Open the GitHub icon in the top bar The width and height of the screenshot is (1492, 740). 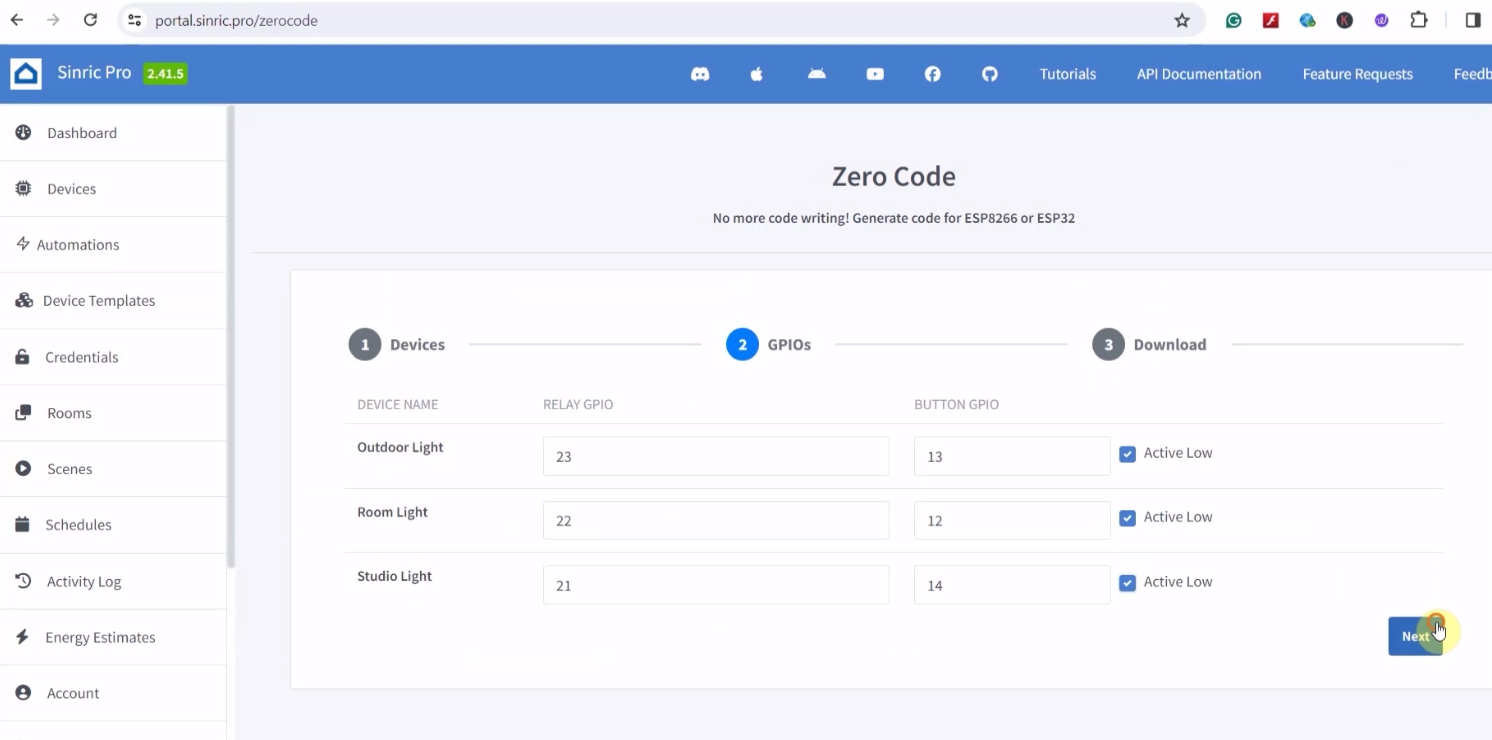[x=989, y=73]
